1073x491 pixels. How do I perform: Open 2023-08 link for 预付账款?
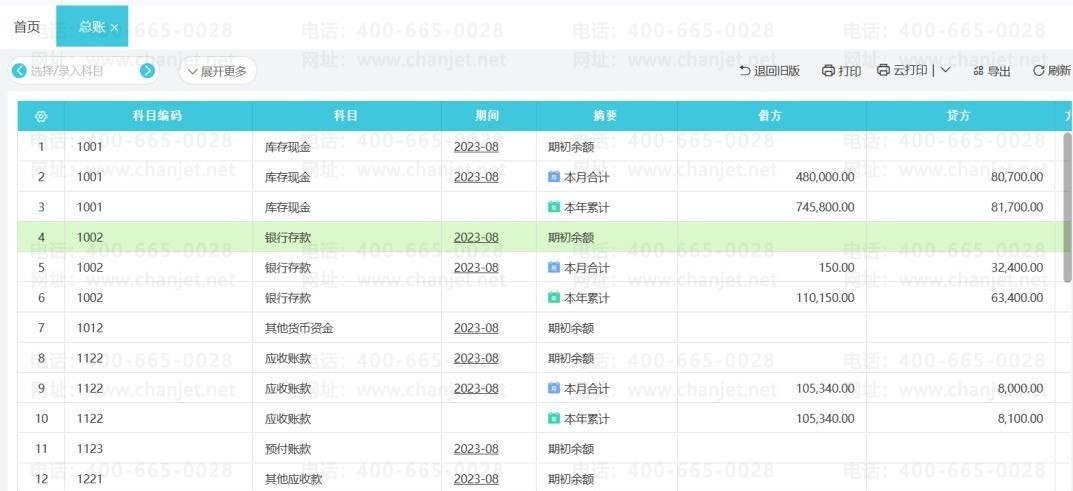click(x=476, y=449)
